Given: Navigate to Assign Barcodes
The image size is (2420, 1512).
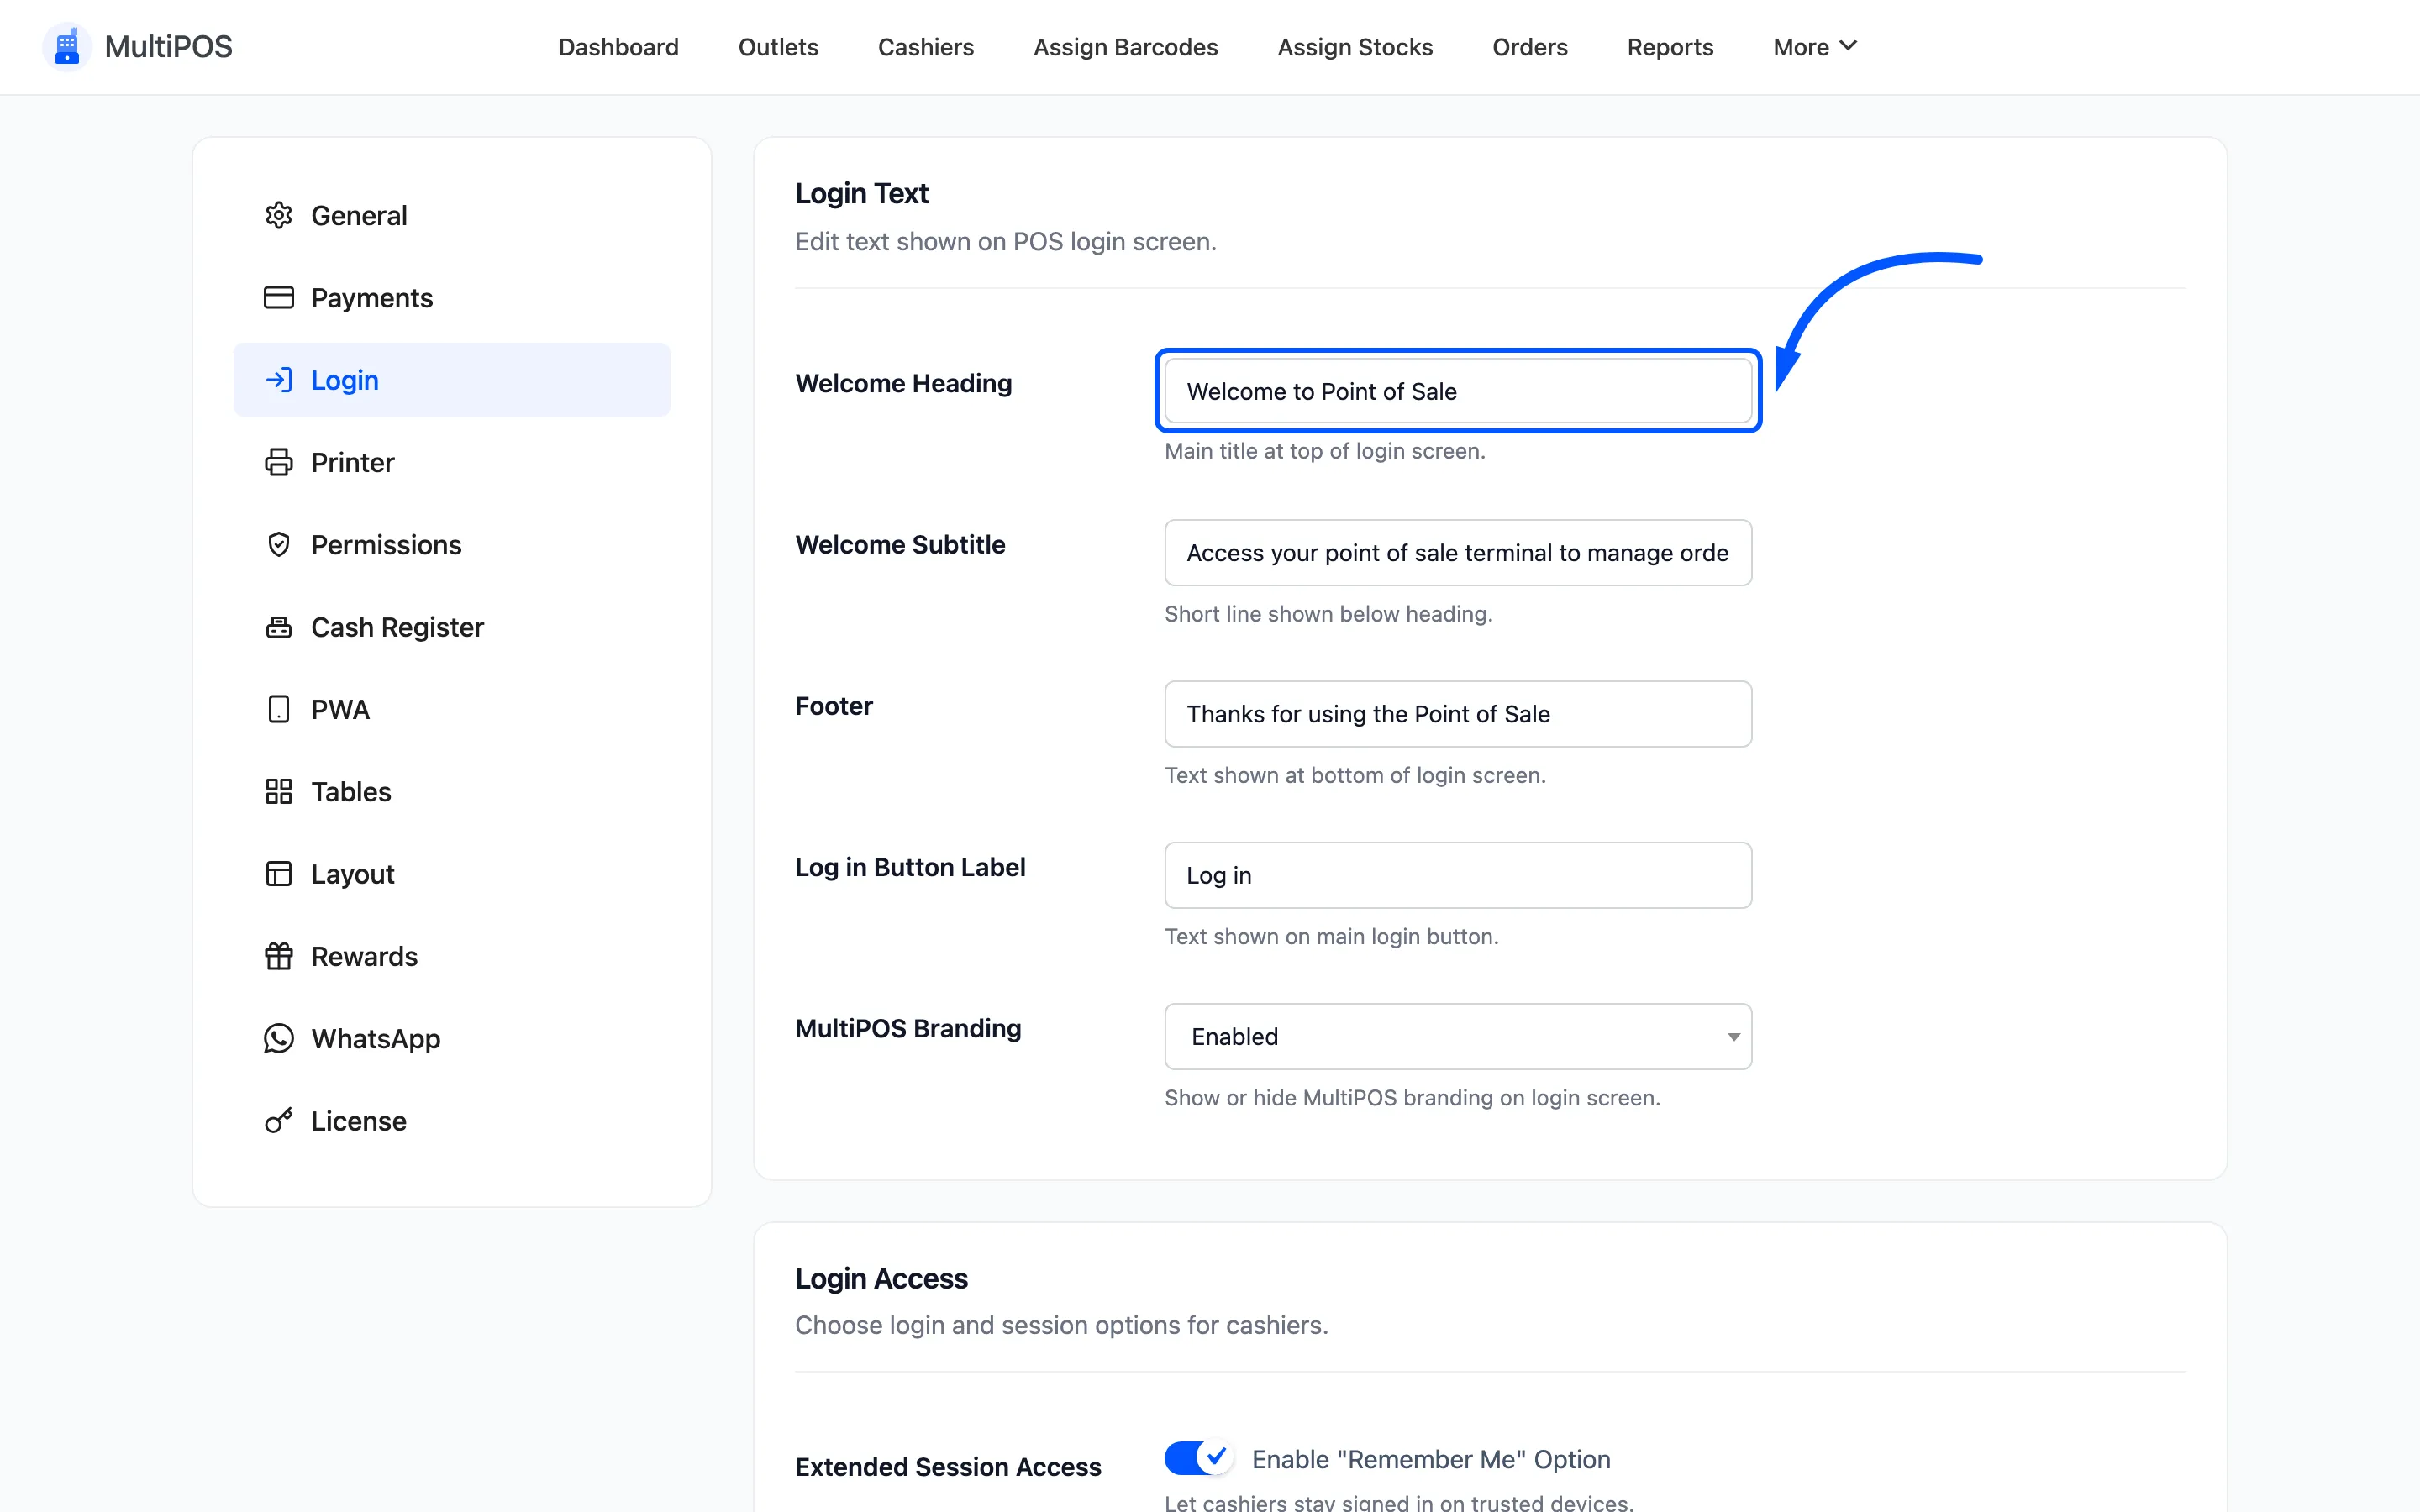Looking at the screenshot, I should pyautogui.click(x=1125, y=47).
